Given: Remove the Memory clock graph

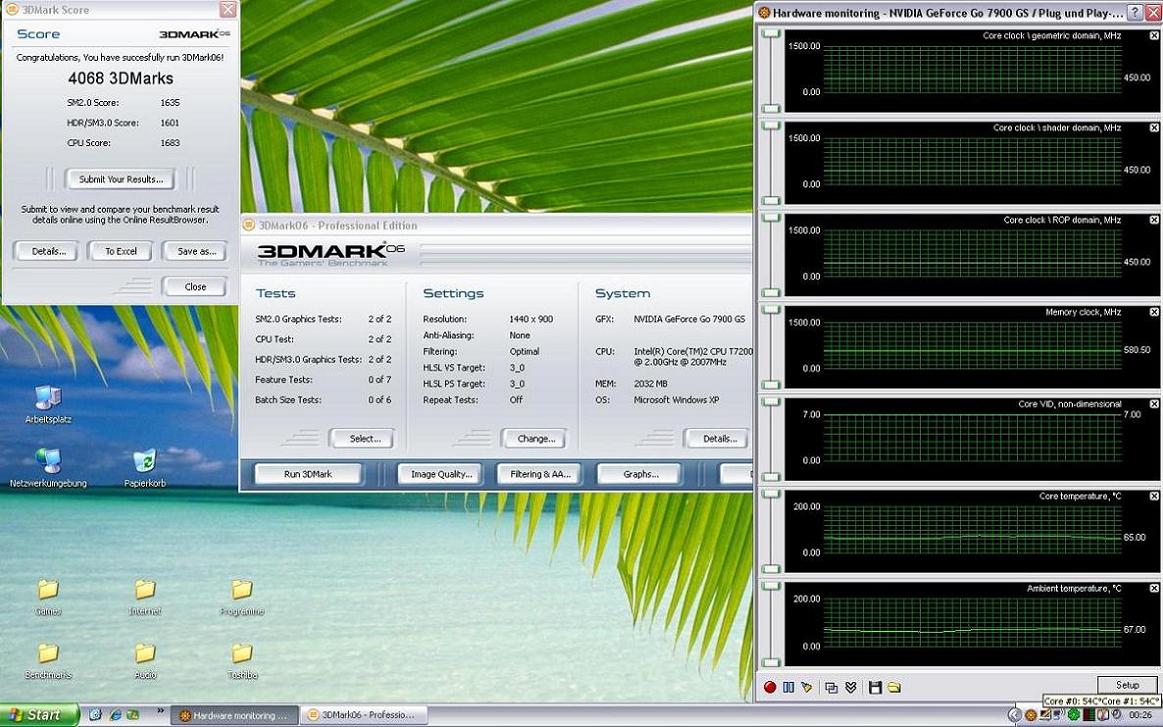Looking at the screenshot, I should coord(1154,312).
